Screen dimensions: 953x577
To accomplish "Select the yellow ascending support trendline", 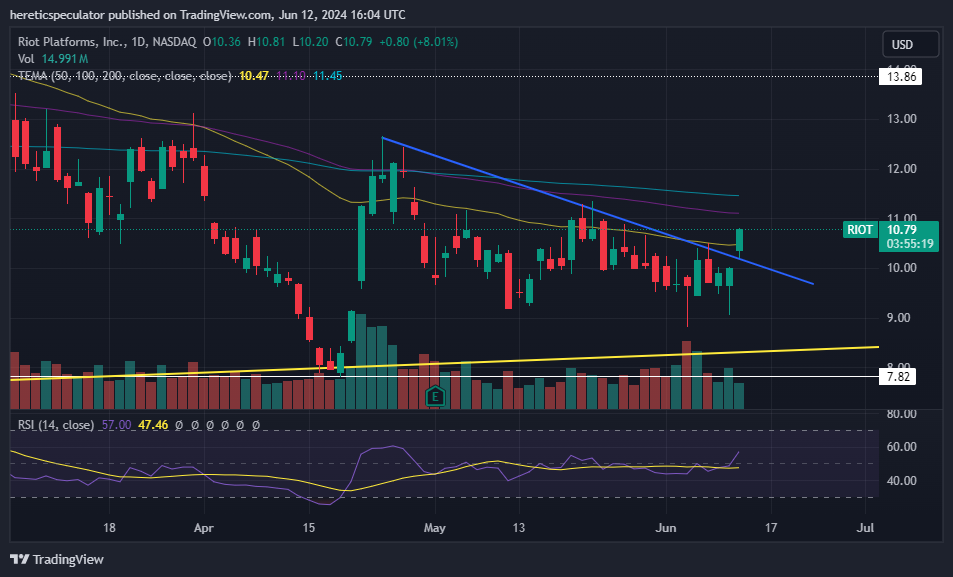I will tap(444, 363).
